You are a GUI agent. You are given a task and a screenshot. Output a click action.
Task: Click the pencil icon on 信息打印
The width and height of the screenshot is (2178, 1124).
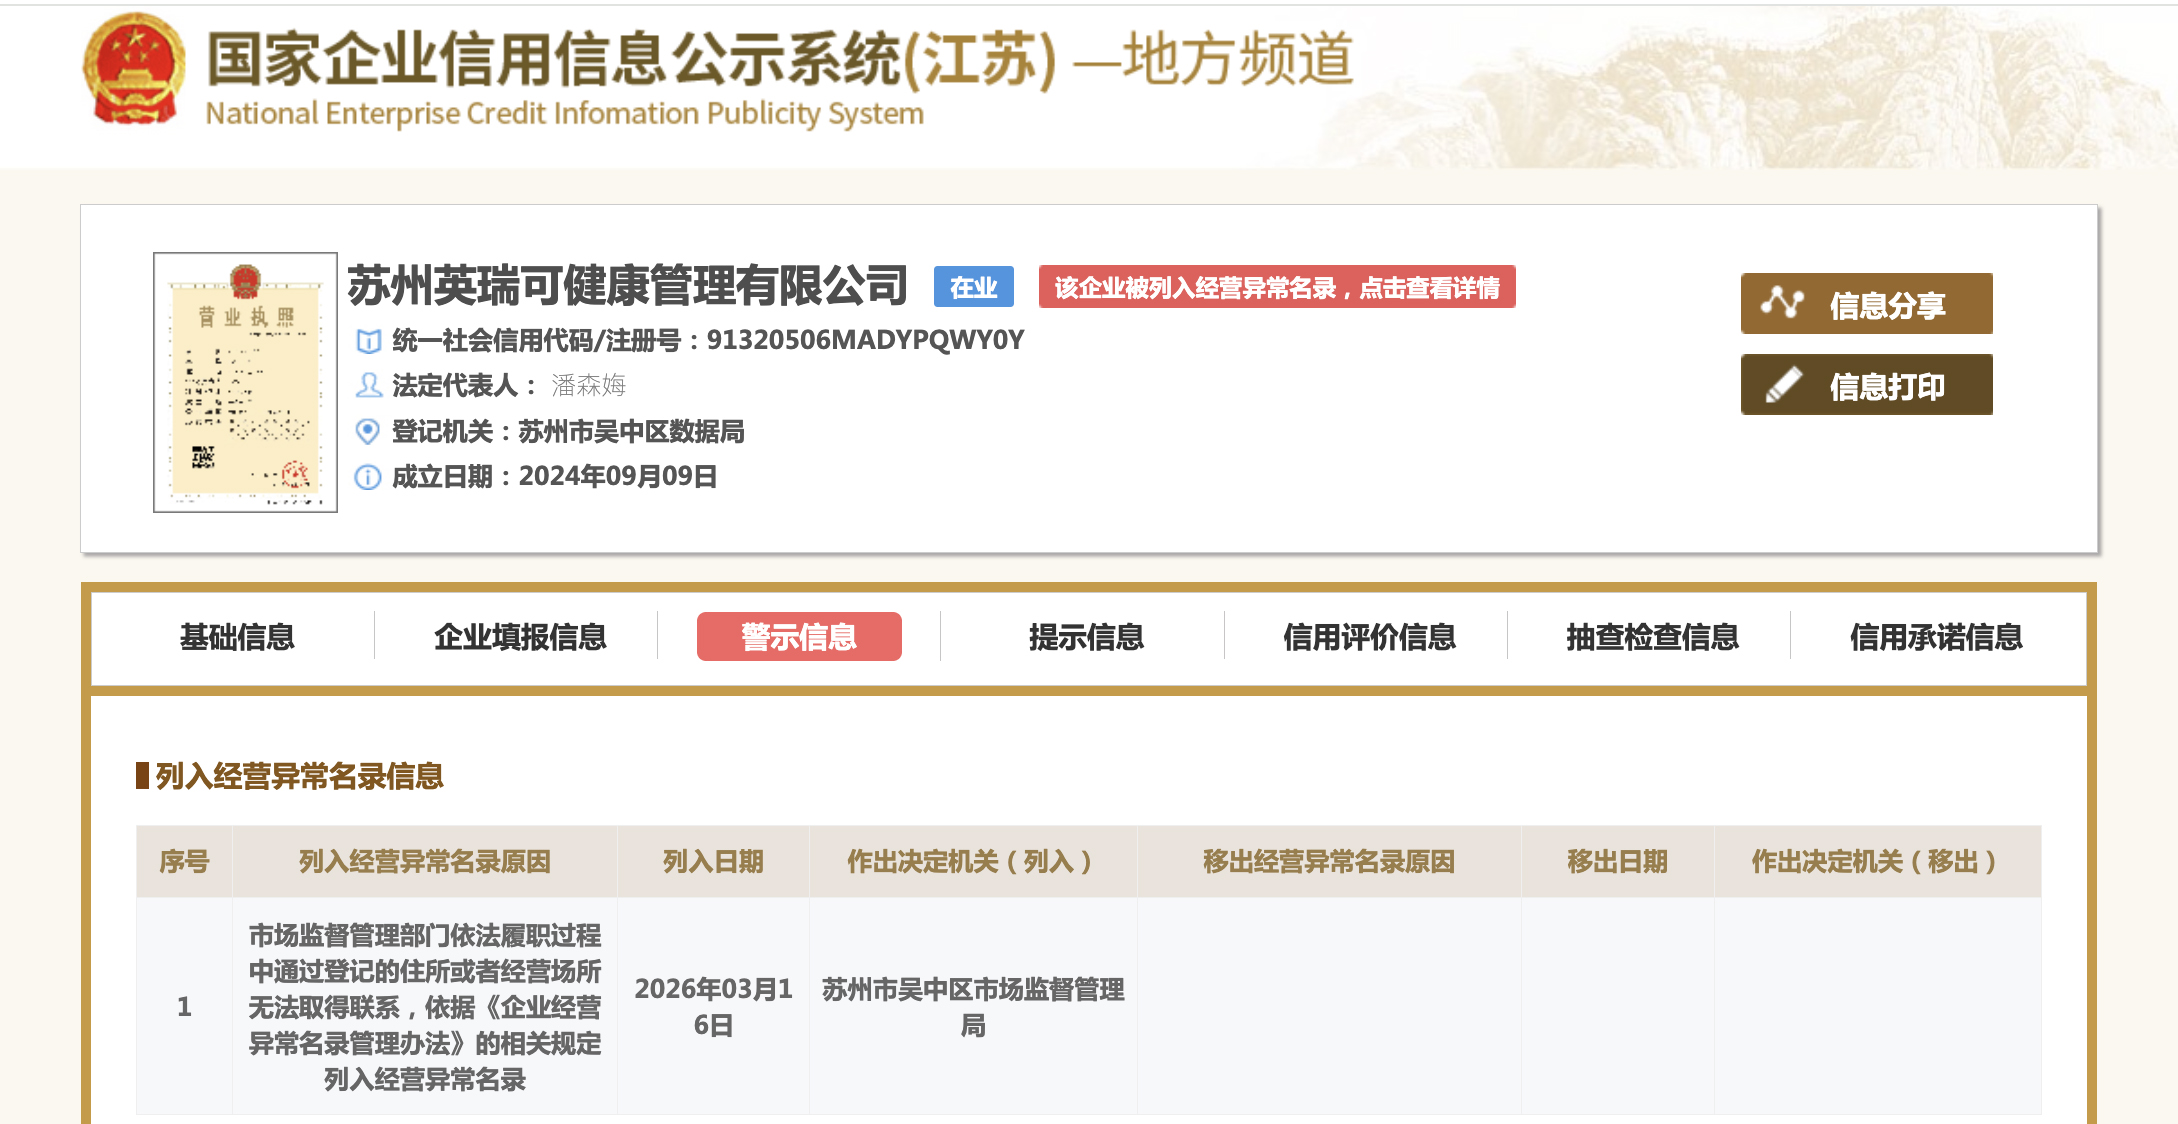pyautogui.click(x=1782, y=385)
